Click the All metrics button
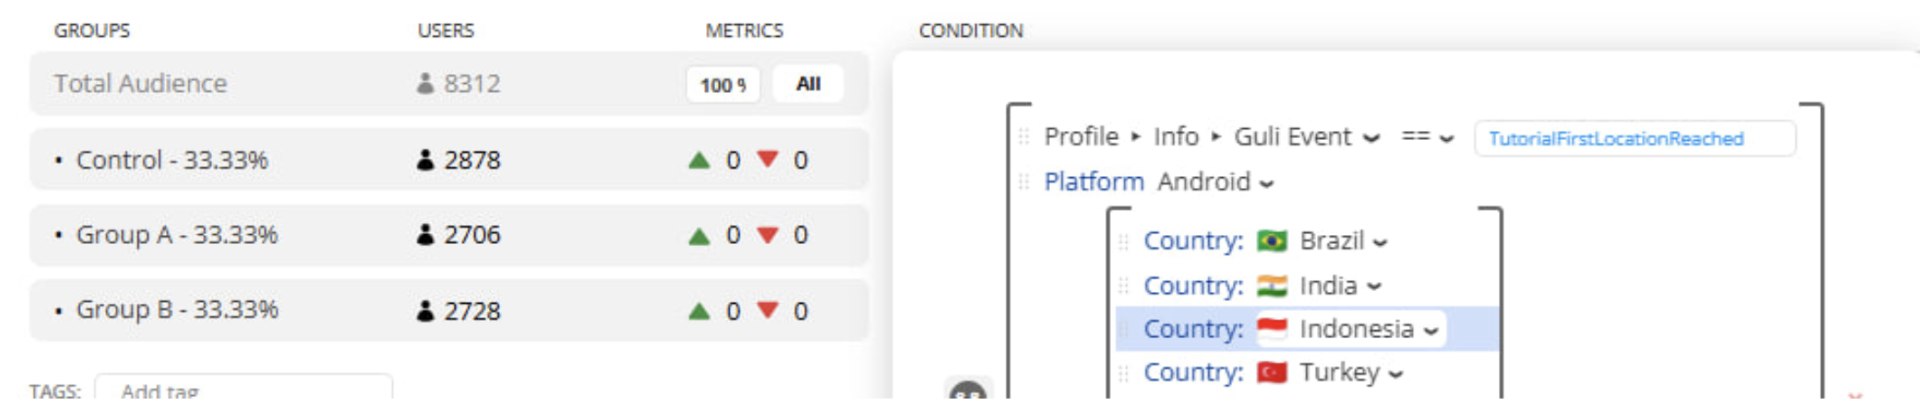Screen dimensions: 1920x413 (808, 84)
